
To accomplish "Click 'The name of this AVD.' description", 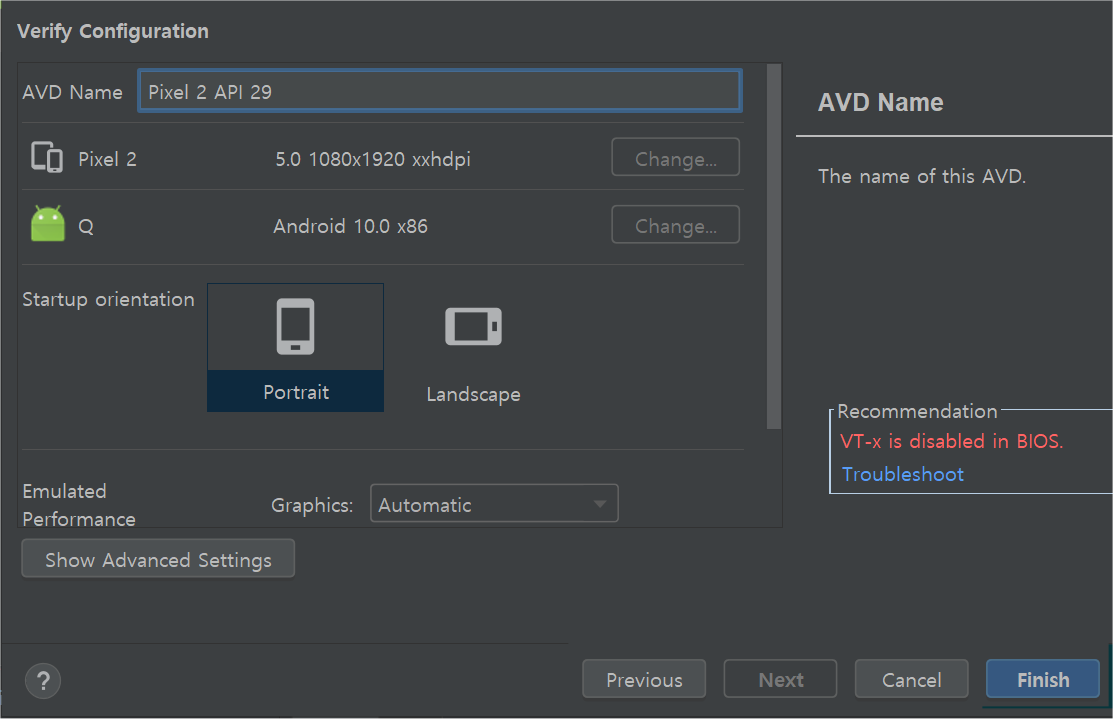I will point(922,176).
